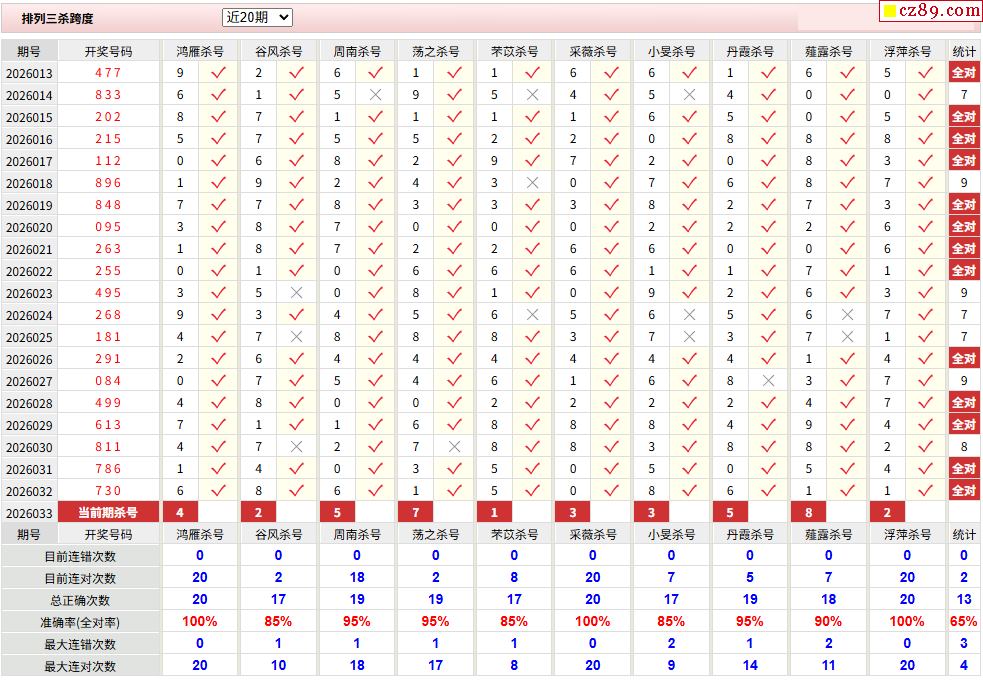Click the X mark in 蕹露杀号 for 2026024
This screenshot has height=680, width=983.
click(847, 315)
